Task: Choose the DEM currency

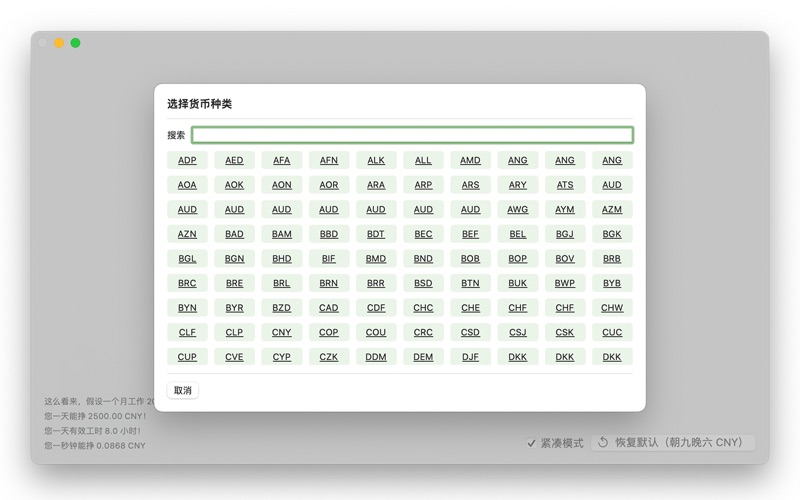Action: click(423, 357)
